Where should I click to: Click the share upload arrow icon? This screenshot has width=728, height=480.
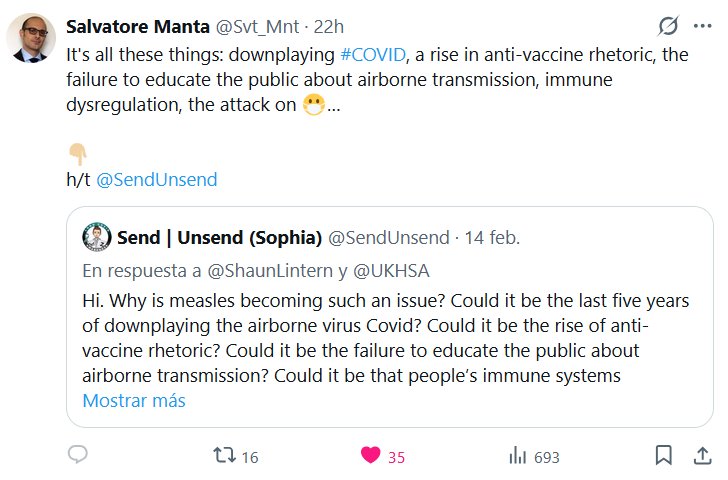(x=701, y=456)
